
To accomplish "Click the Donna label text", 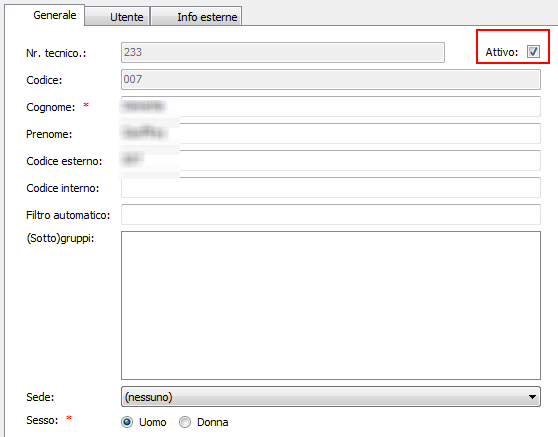I will (212, 422).
